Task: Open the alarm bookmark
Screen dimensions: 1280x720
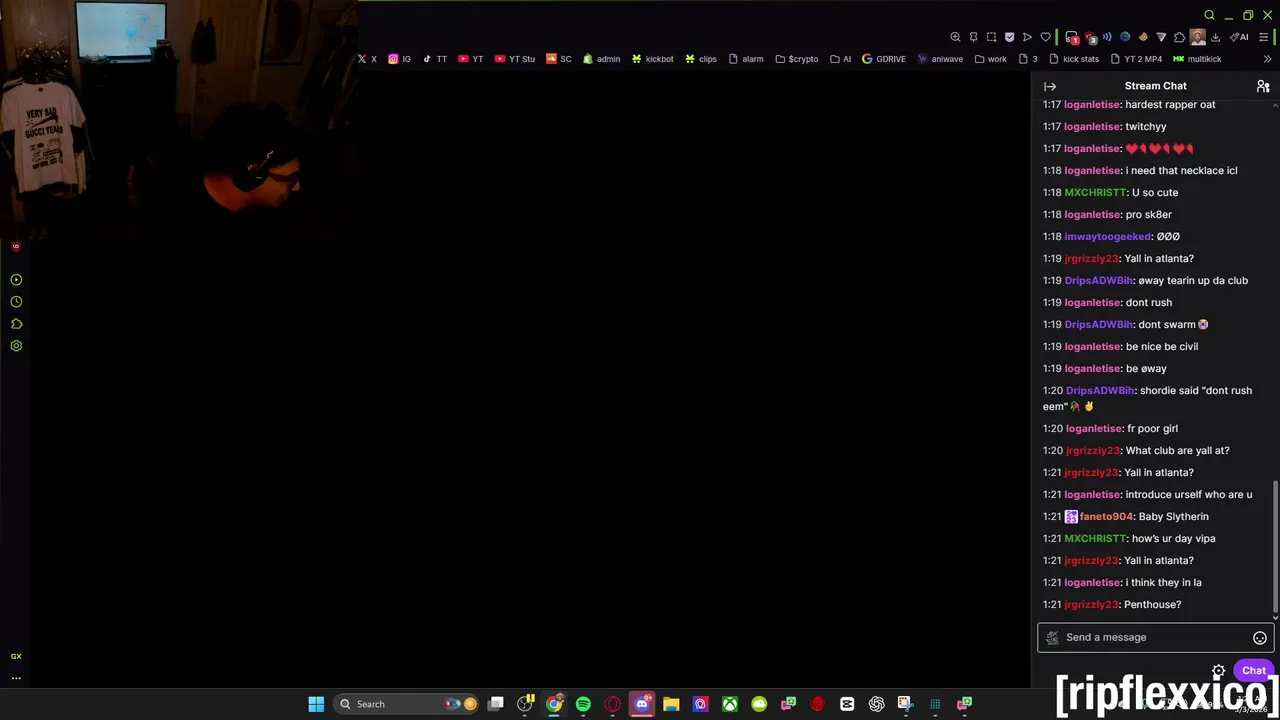Action: [746, 59]
